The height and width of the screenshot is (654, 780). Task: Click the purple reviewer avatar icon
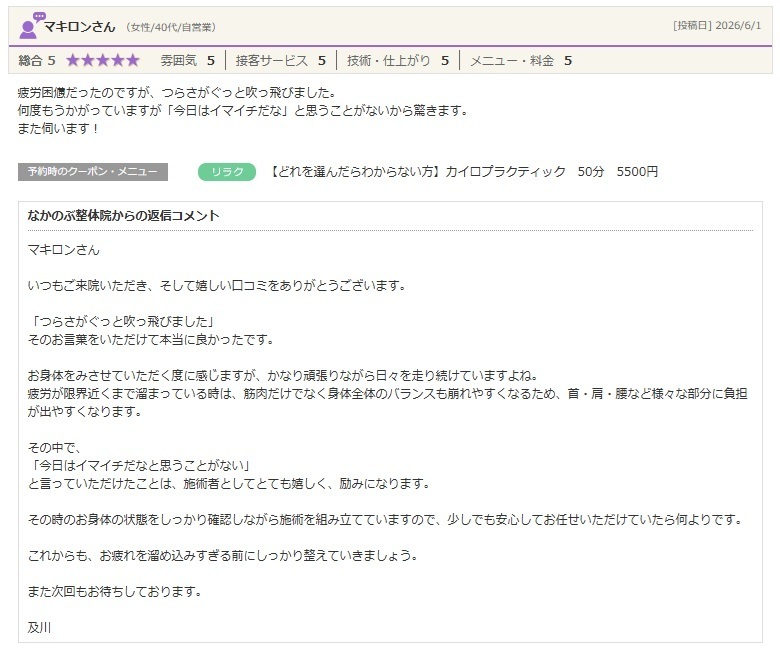[x=31, y=26]
